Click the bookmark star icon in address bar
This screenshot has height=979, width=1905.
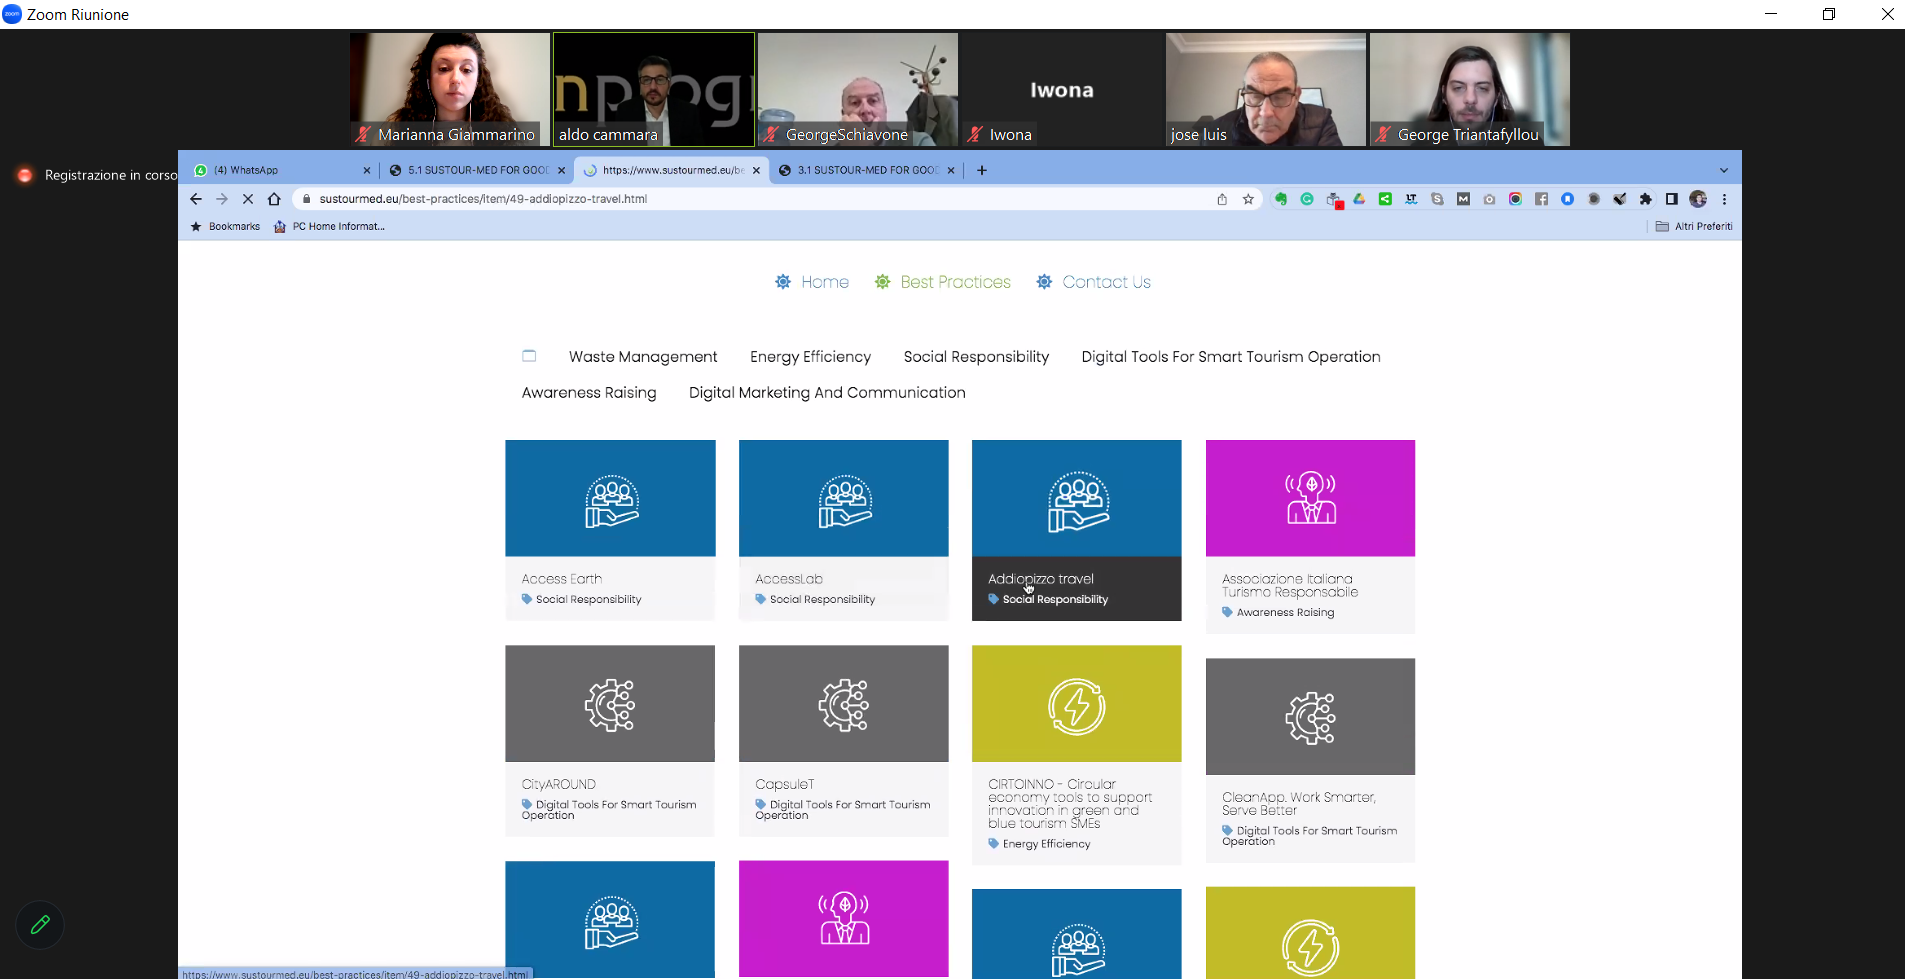pyautogui.click(x=1248, y=199)
